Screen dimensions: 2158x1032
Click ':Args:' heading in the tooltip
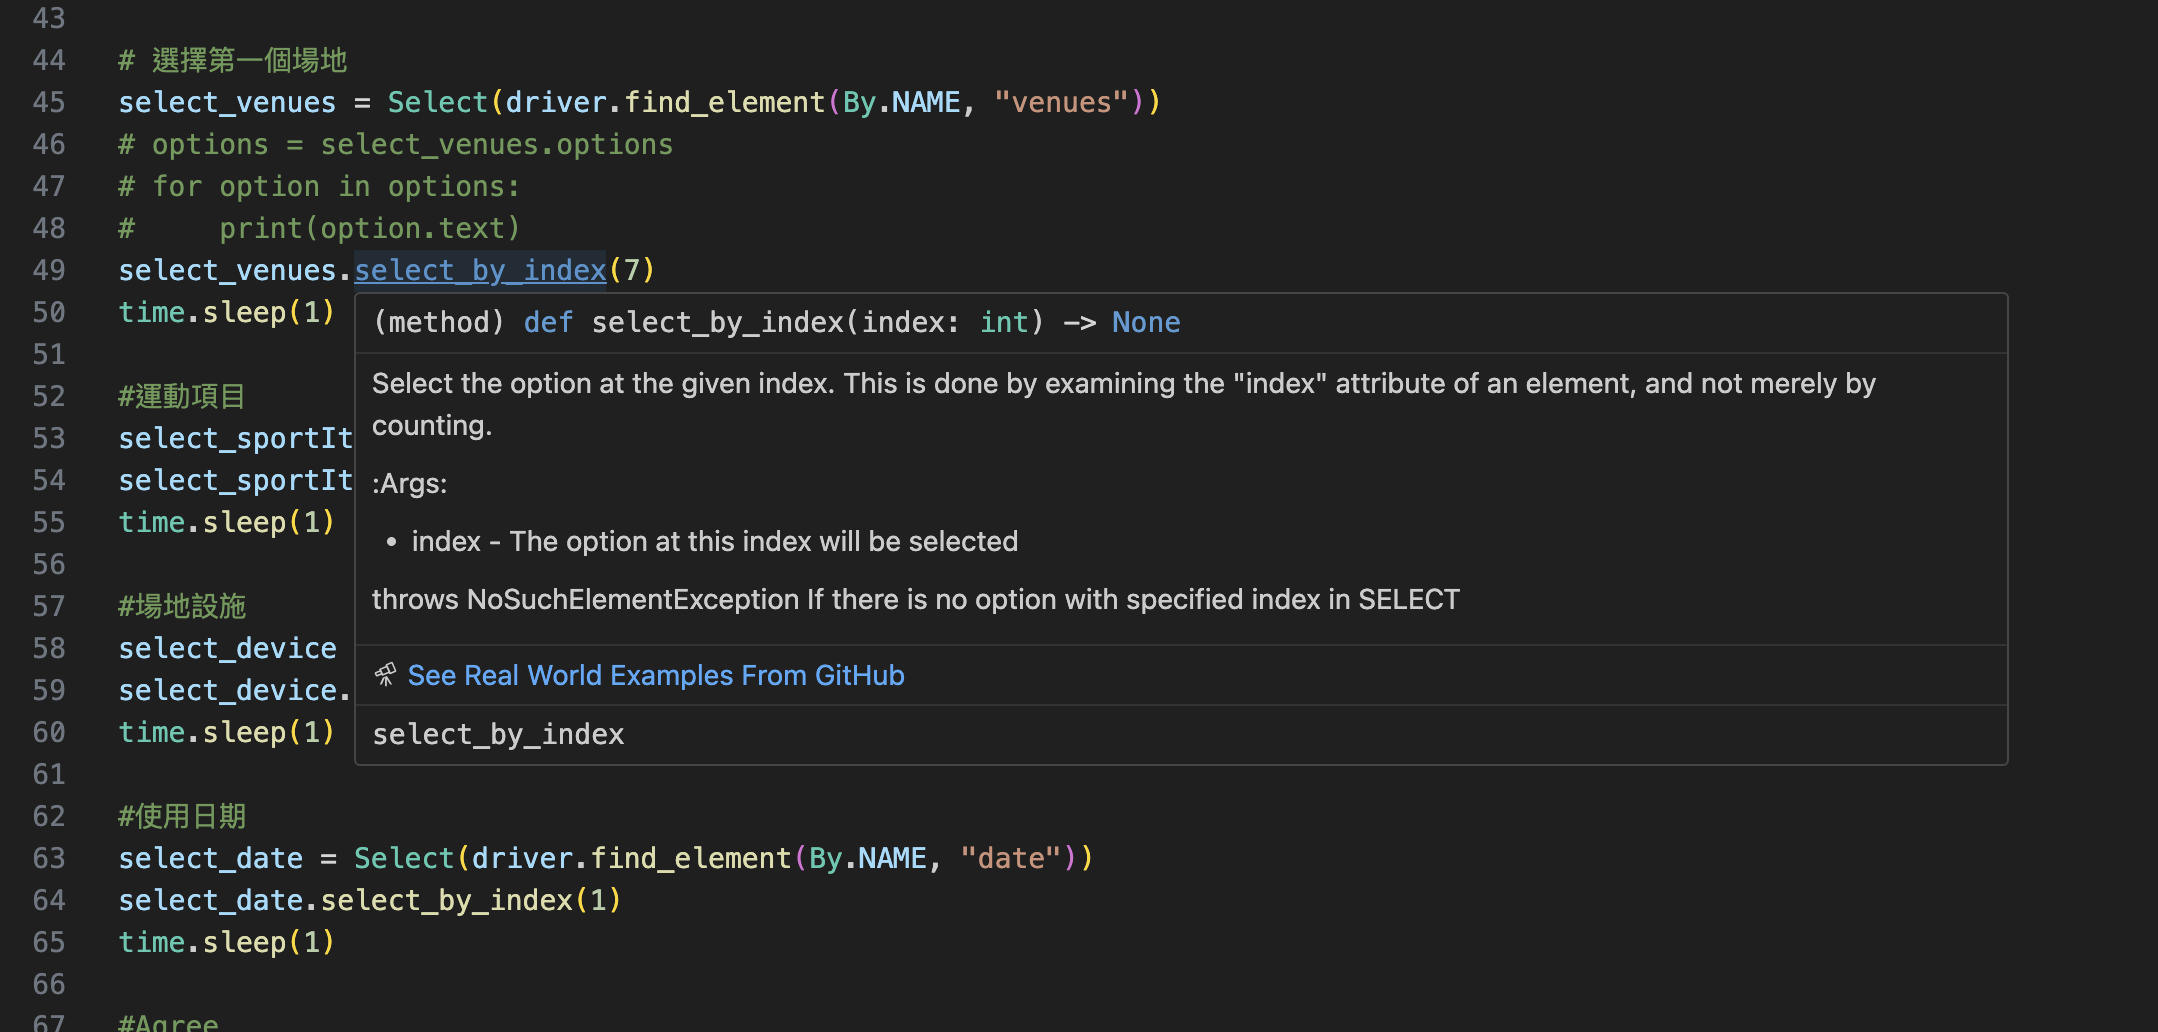coord(410,484)
